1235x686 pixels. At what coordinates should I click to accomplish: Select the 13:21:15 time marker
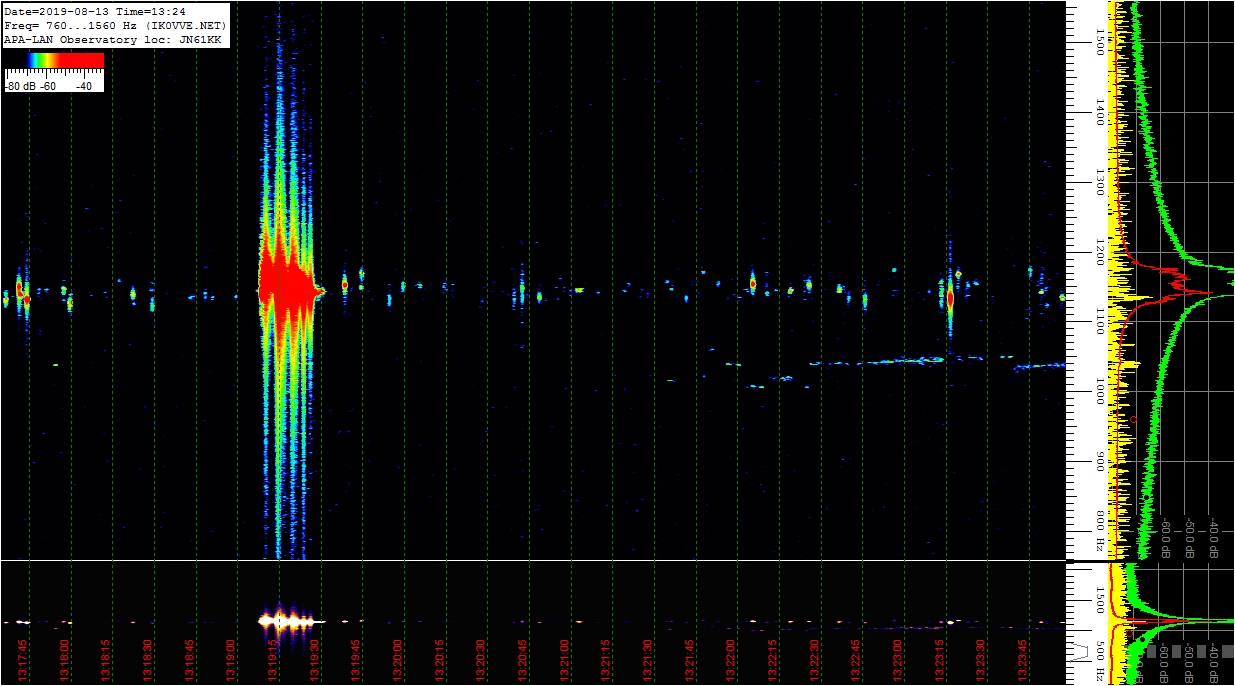[606, 662]
